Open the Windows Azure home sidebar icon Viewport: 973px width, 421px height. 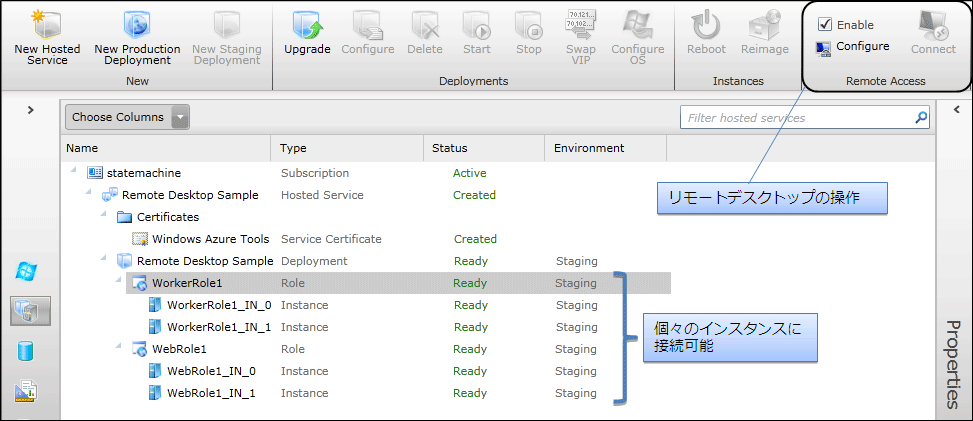pyautogui.click(x=27, y=271)
